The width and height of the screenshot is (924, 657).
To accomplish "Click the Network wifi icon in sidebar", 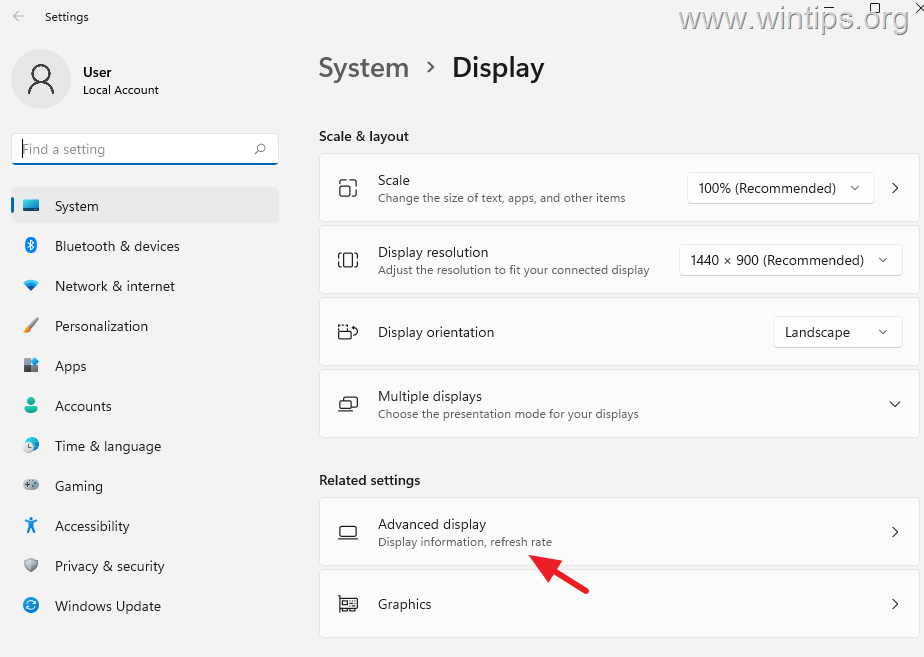I will (31, 286).
